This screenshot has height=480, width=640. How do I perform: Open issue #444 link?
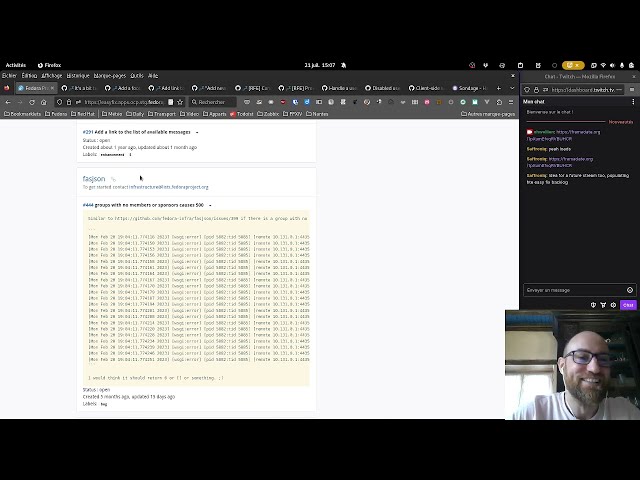88,205
